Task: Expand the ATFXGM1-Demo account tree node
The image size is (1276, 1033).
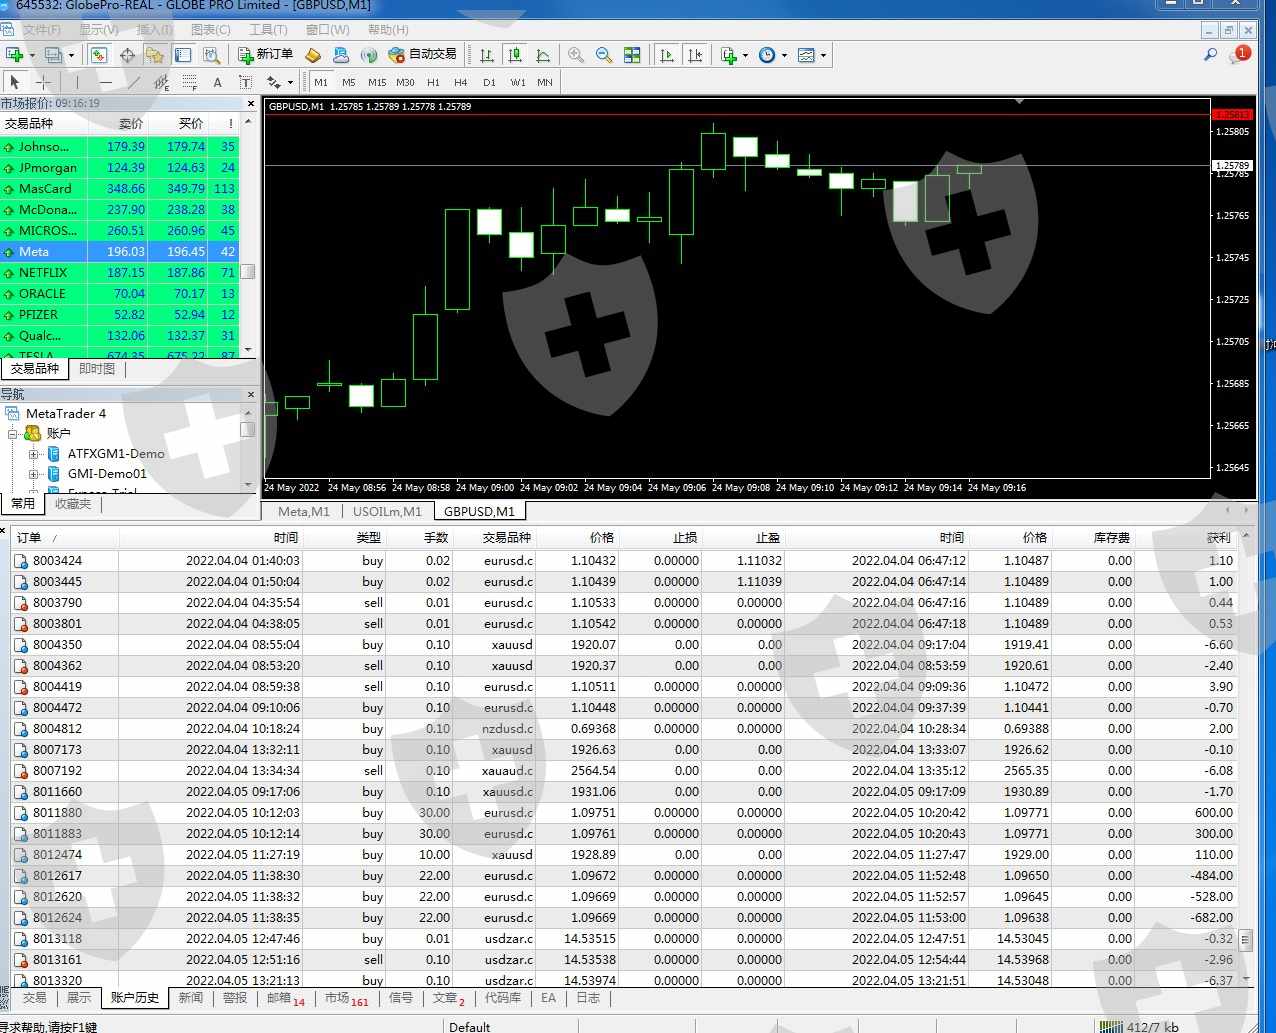Action: (33, 454)
